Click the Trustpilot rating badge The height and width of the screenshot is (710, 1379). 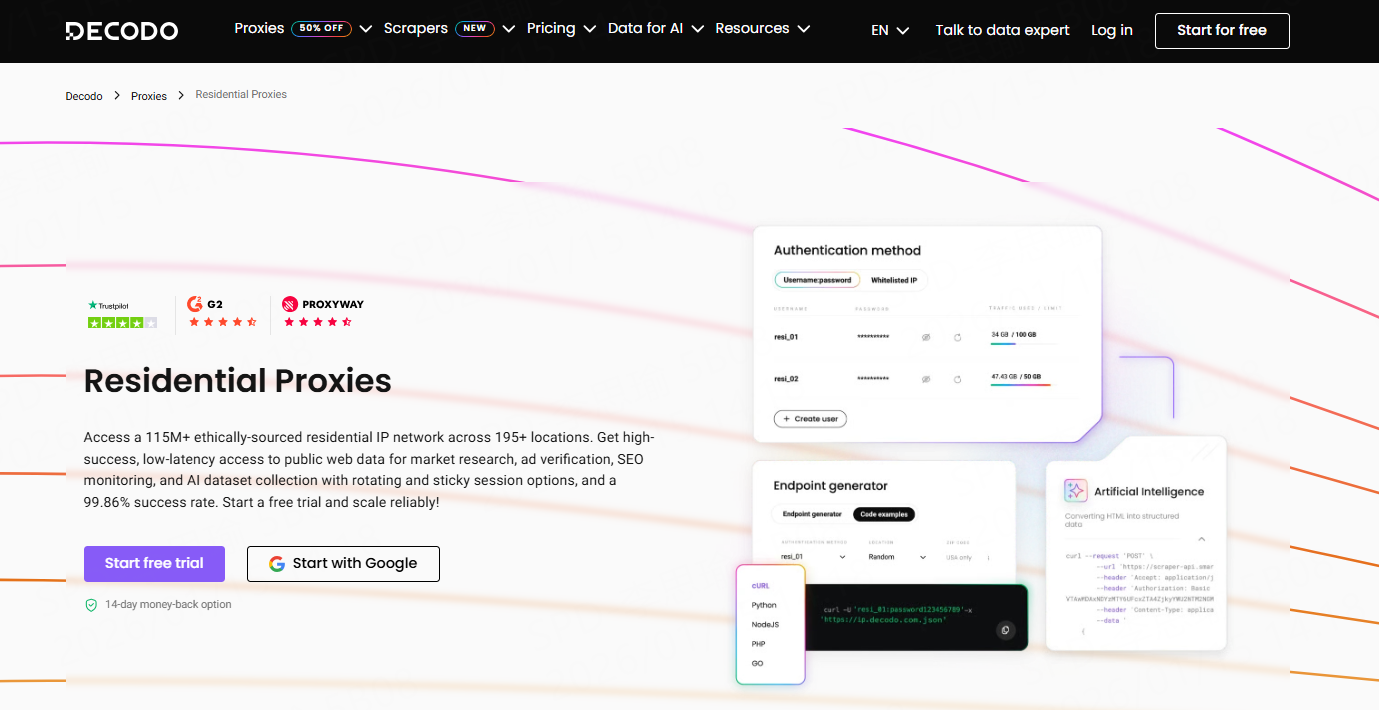pyautogui.click(x=122, y=314)
